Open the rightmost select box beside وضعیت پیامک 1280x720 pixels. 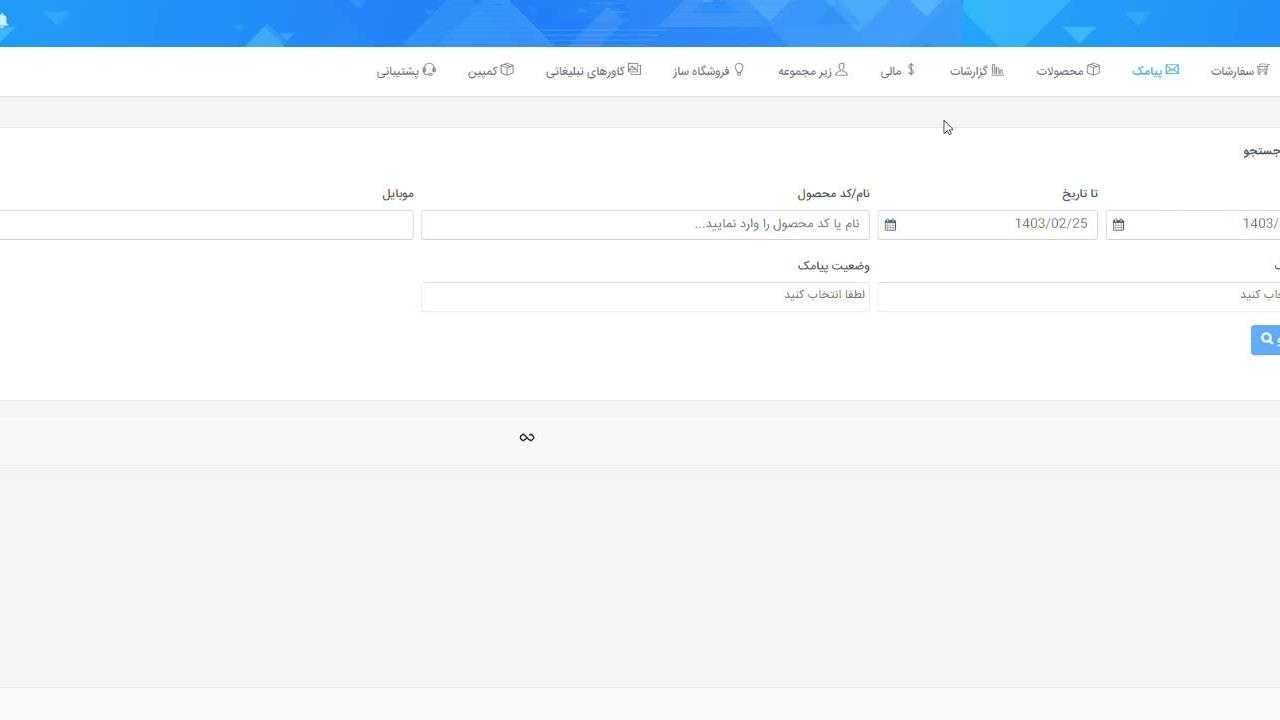[1078, 296]
